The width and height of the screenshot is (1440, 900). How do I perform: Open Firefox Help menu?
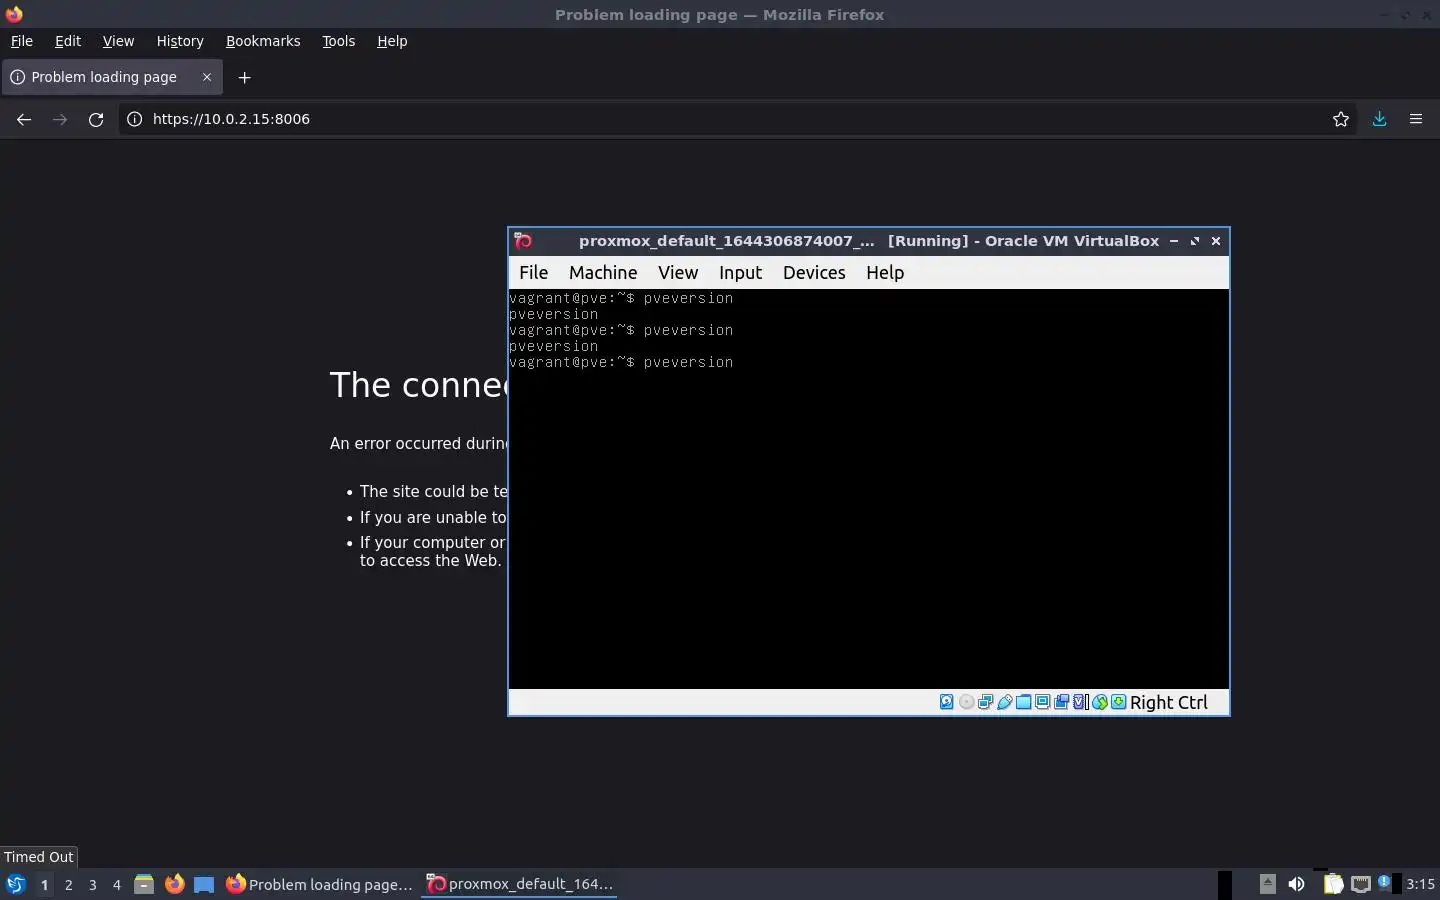[392, 41]
